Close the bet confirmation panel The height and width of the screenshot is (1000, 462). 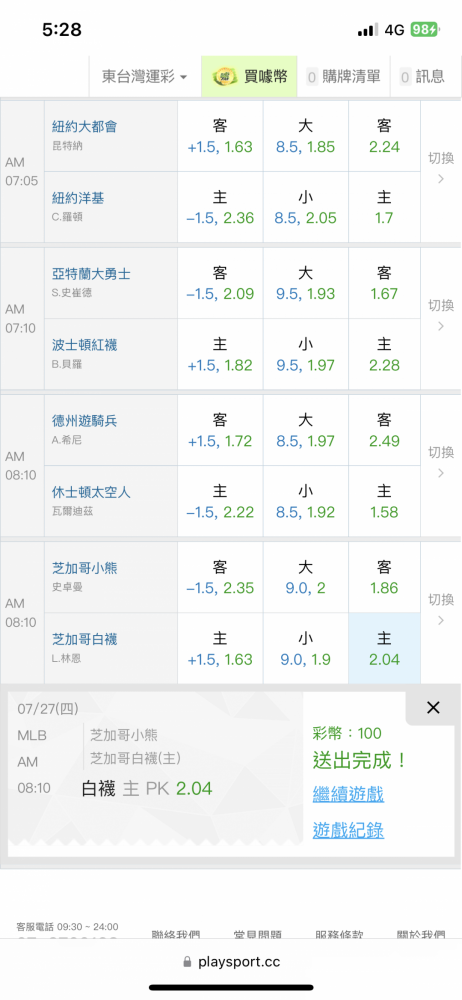click(433, 707)
